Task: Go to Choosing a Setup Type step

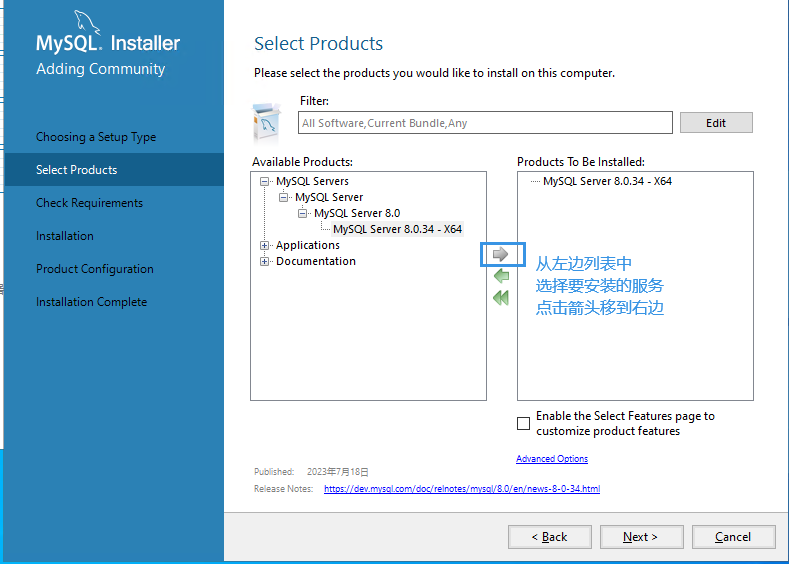Action: (96, 137)
